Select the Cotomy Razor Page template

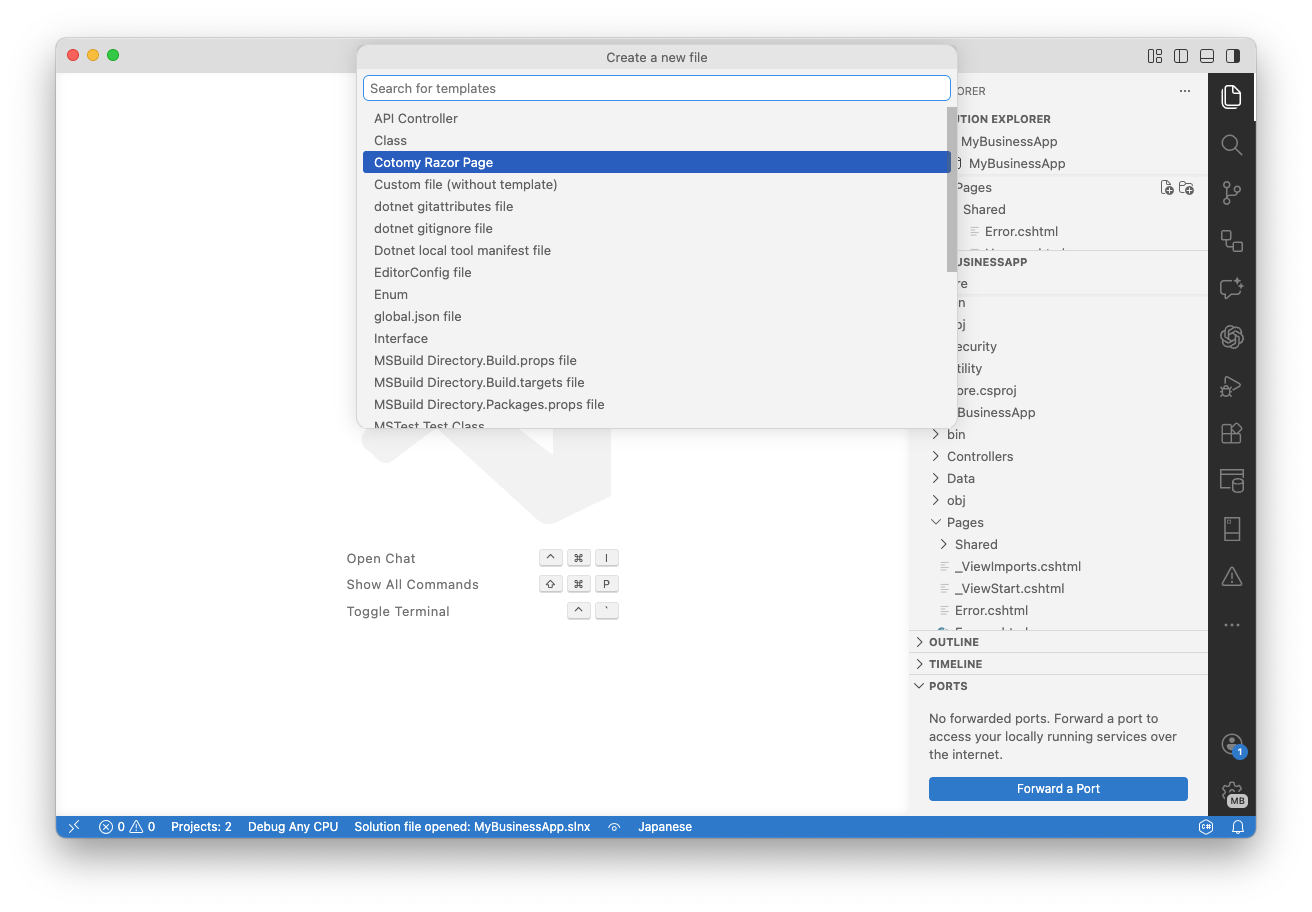click(x=657, y=162)
